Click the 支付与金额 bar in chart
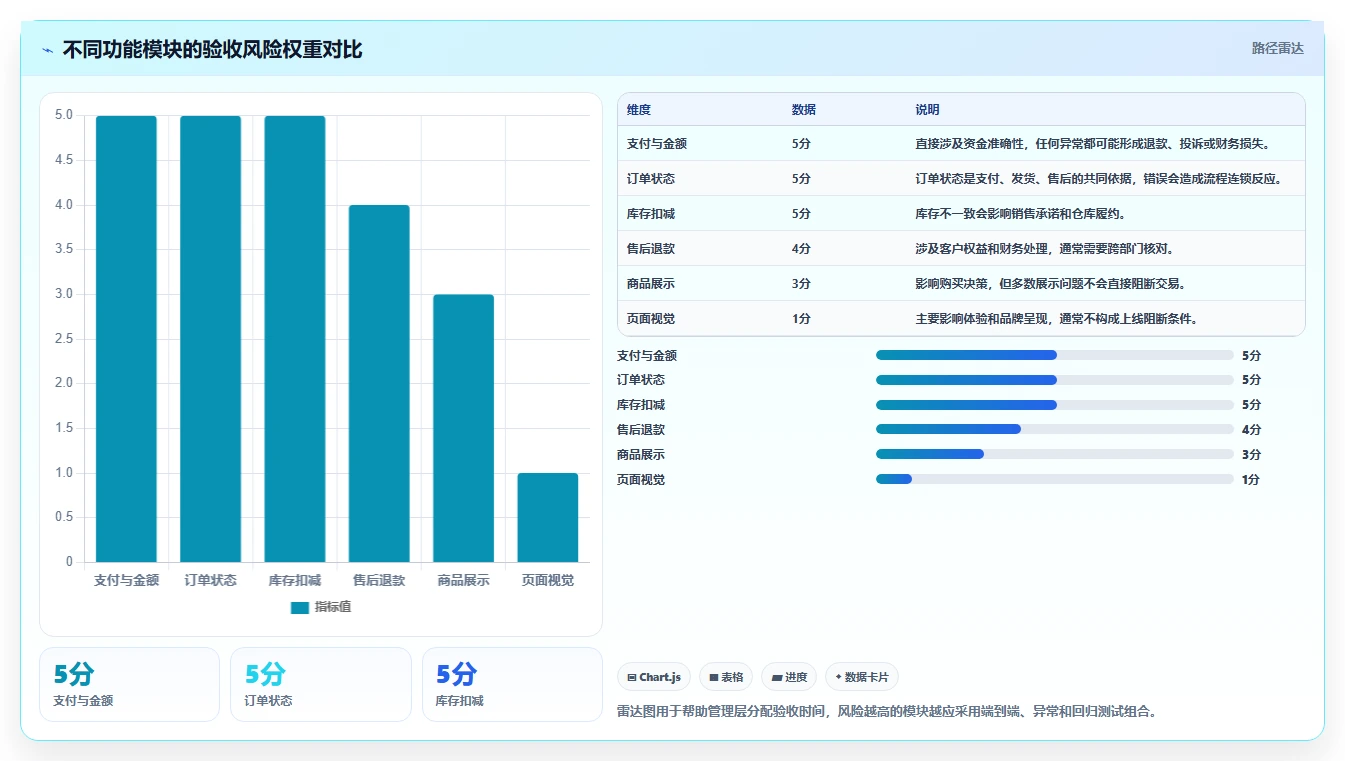1345x761 pixels. point(126,339)
